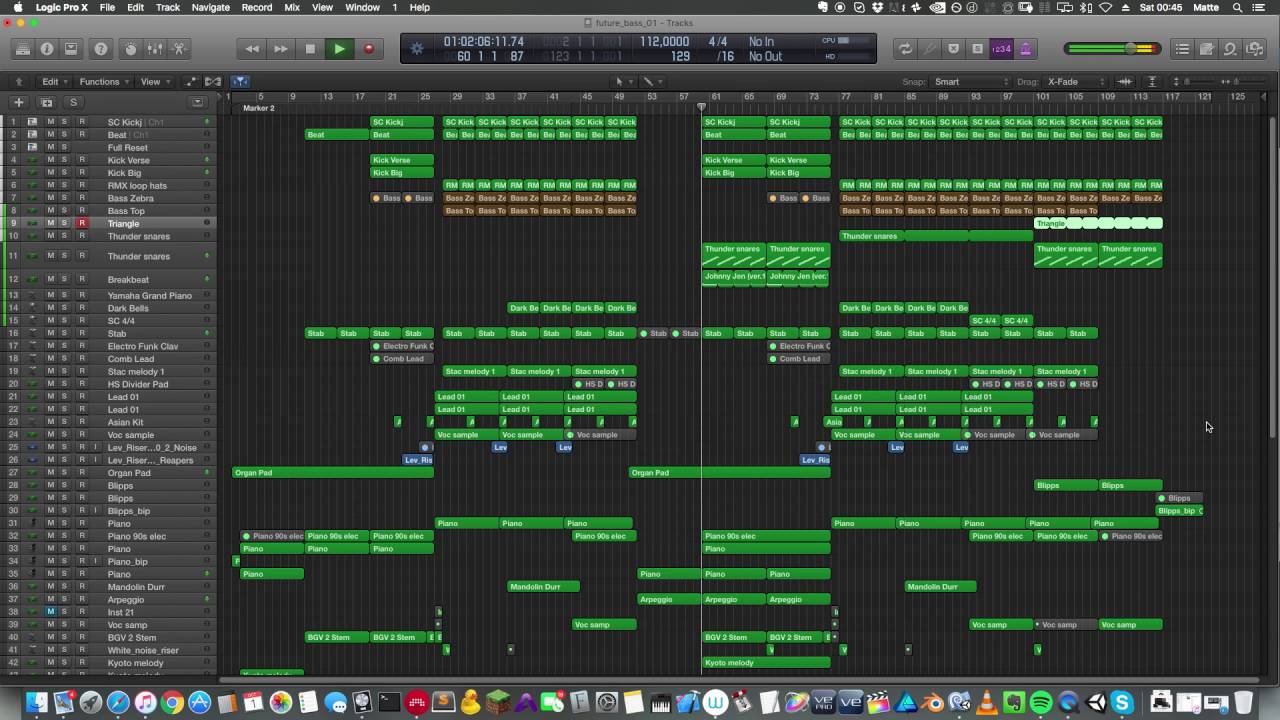Screen dimensions: 1280x720
Task: Open the Command-click tool menu
Action: 650,81
